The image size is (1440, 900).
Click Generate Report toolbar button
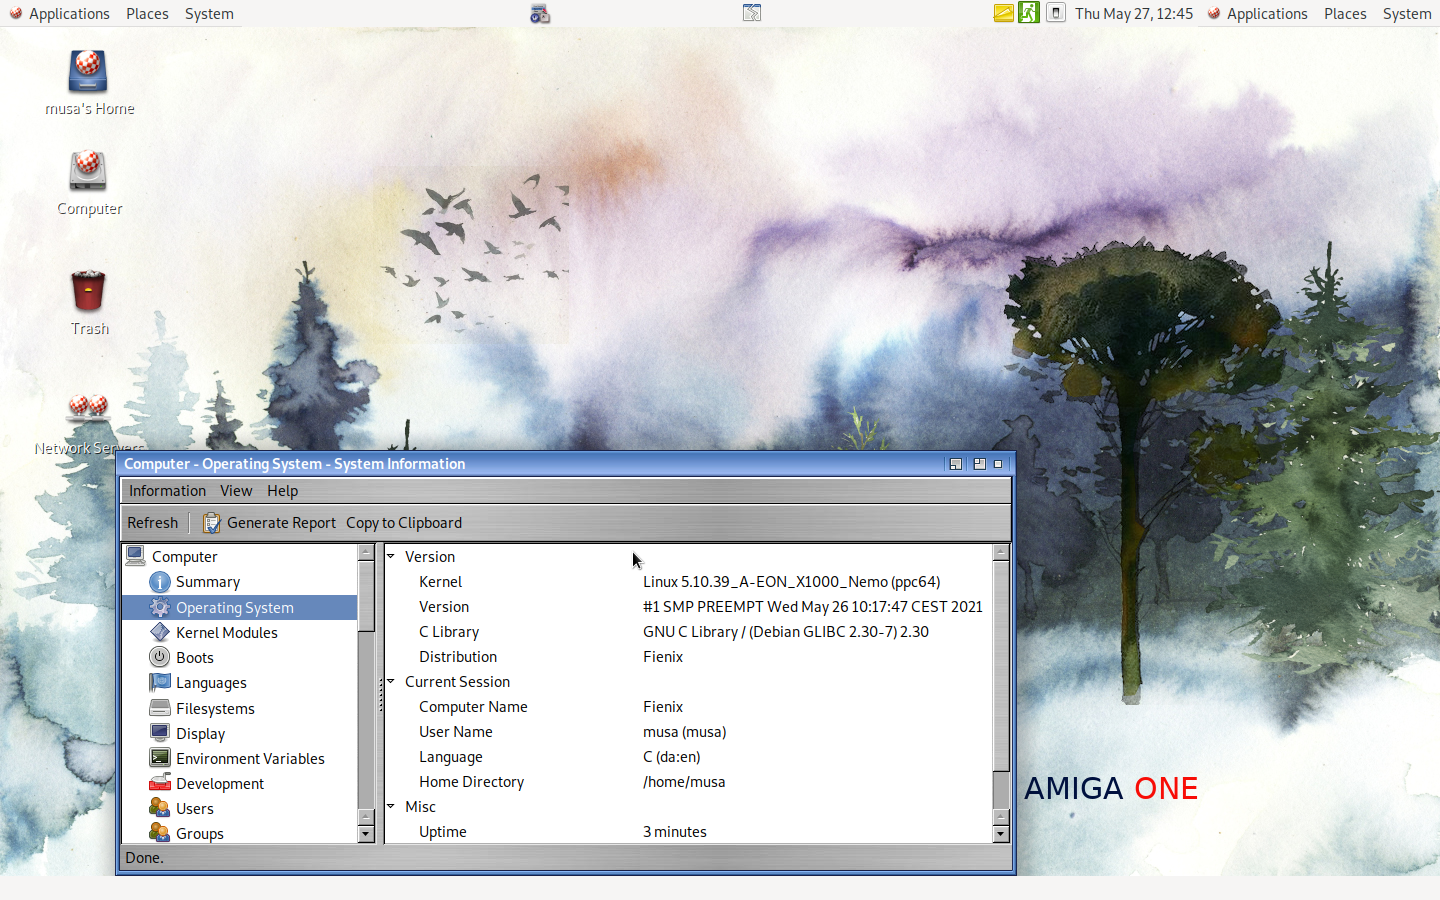(x=270, y=523)
